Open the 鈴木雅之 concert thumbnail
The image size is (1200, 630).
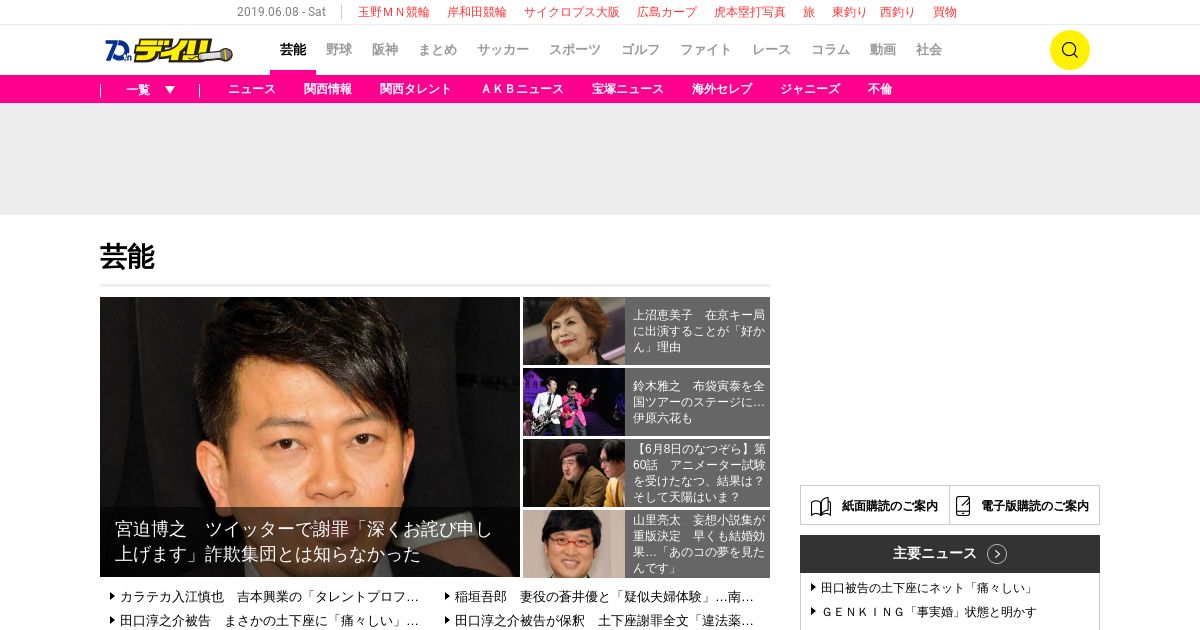click(x=574, y=402)
